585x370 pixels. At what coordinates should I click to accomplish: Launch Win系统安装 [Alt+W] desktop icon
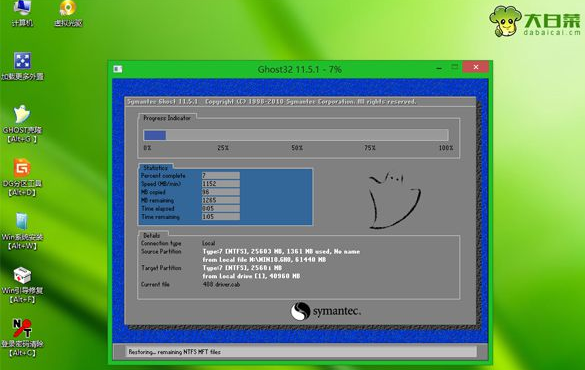tap(22, 231)
